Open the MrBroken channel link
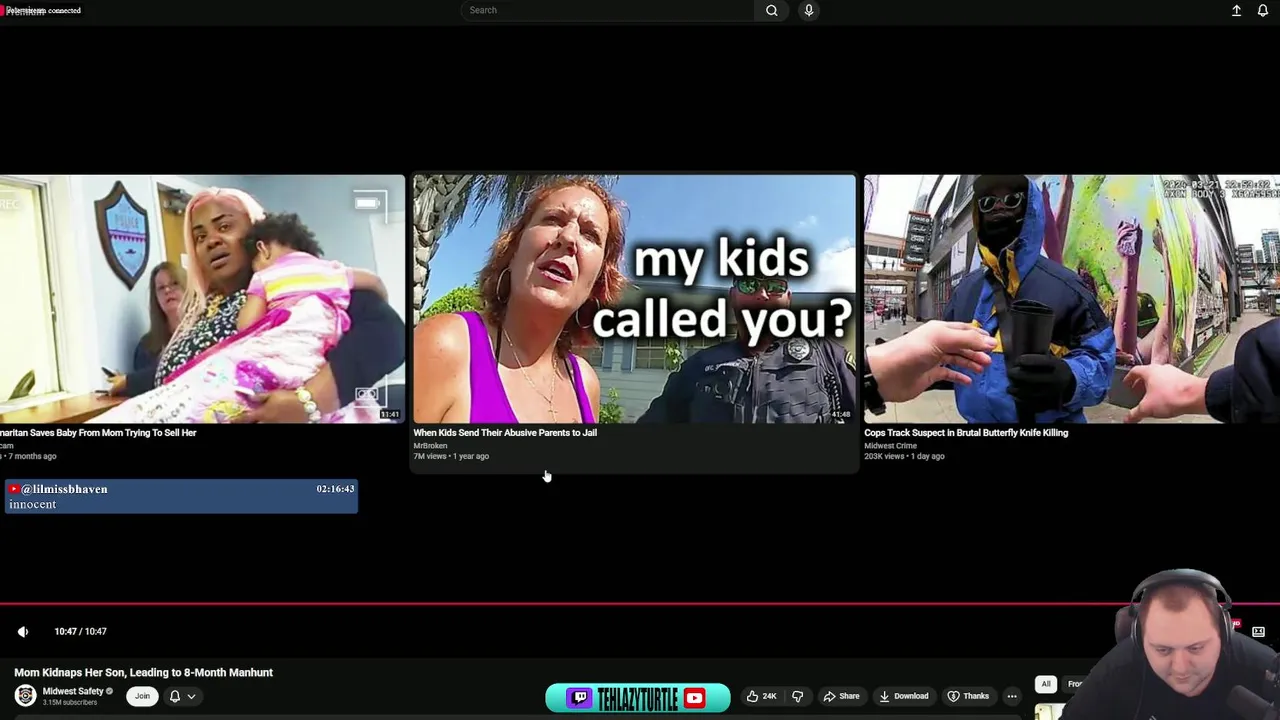Image resolution: width=1280 pixels, height=720 pixels. click(x=430, y=446)
